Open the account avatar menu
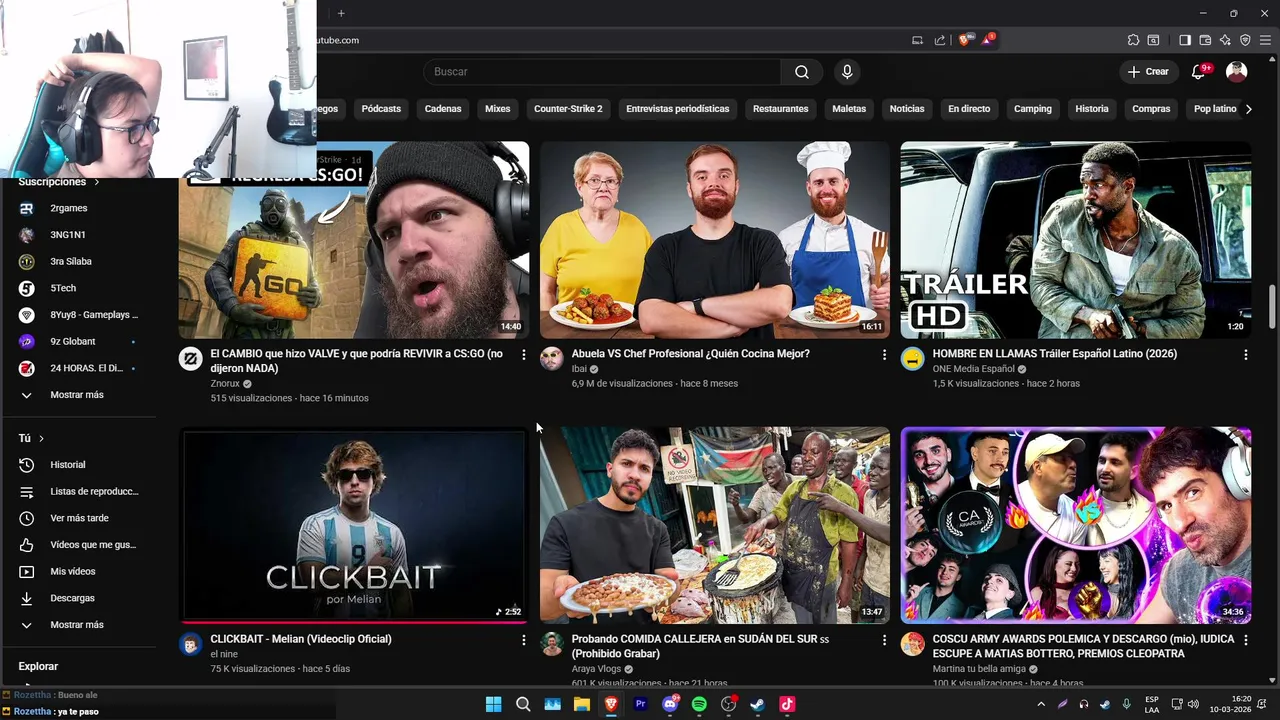Viewport: 1280px width, 720px height. click(1237, 71)
